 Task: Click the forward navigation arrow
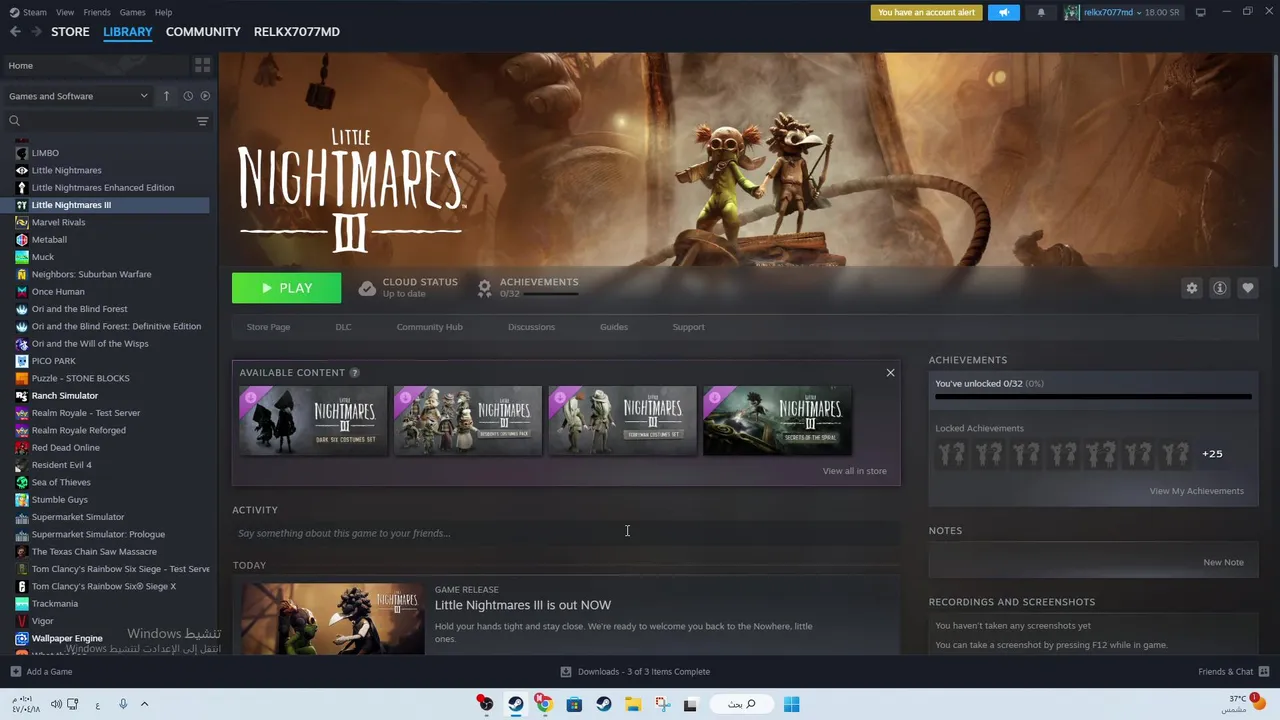(x=37, y=32)
